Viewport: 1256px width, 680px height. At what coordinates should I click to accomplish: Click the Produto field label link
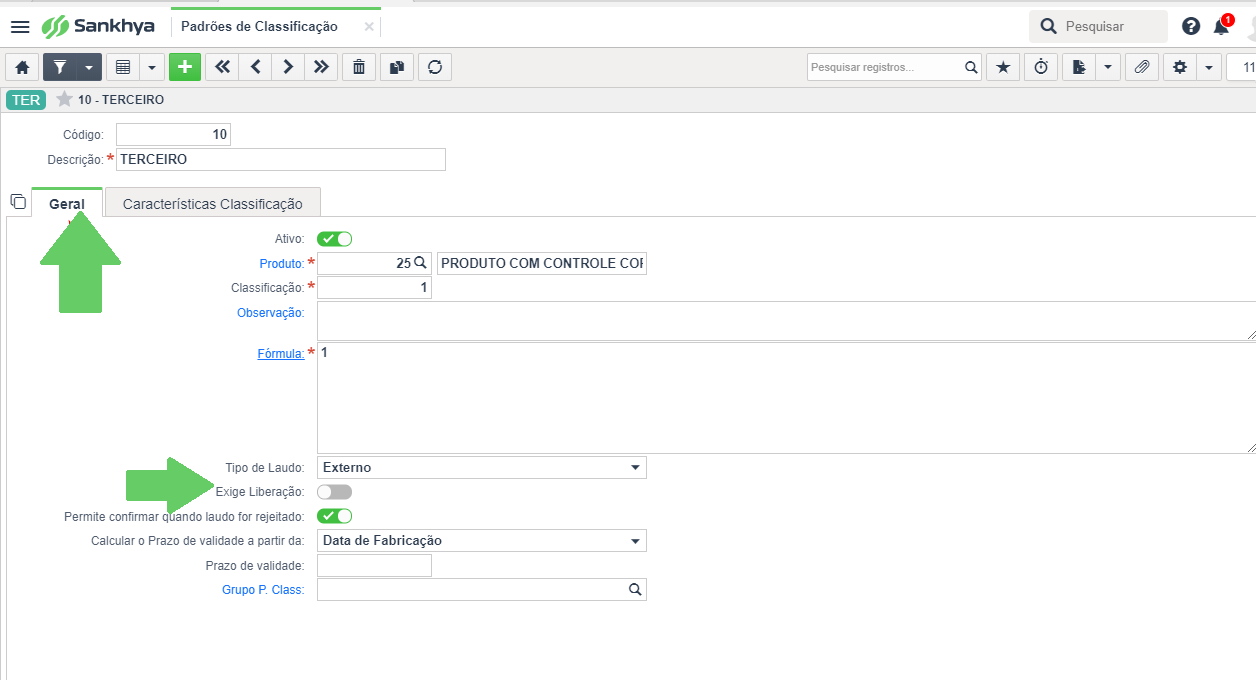[x=281, y=263]
